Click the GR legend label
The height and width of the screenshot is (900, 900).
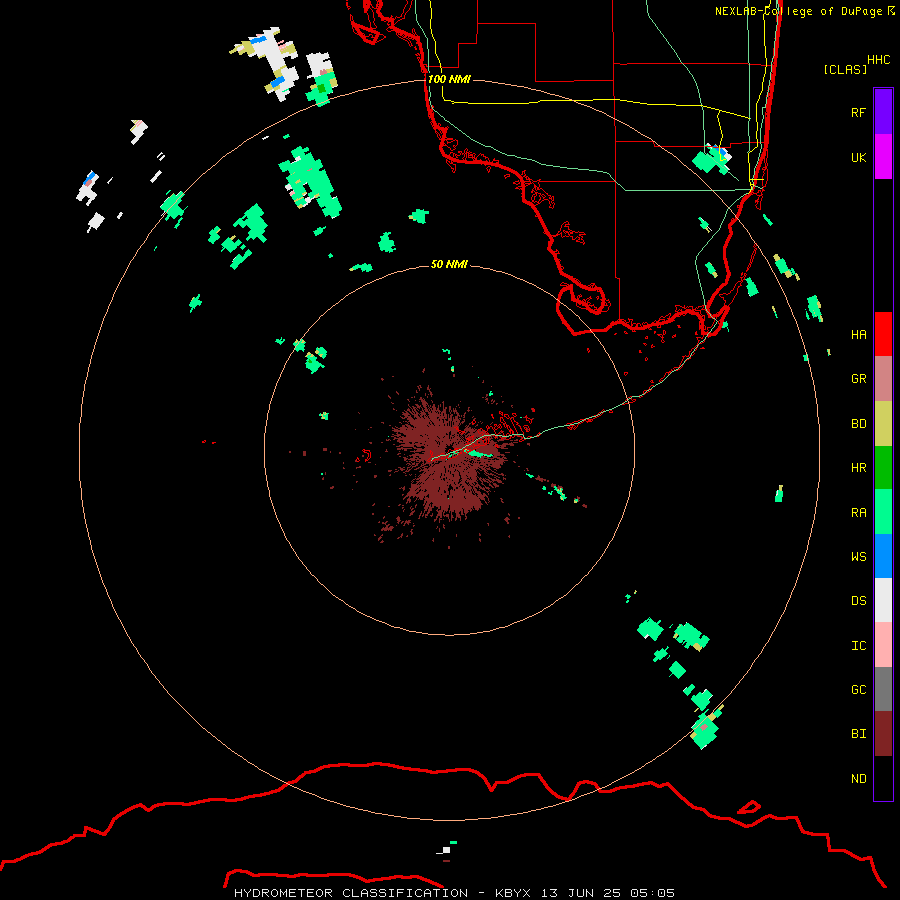point(858,379)
